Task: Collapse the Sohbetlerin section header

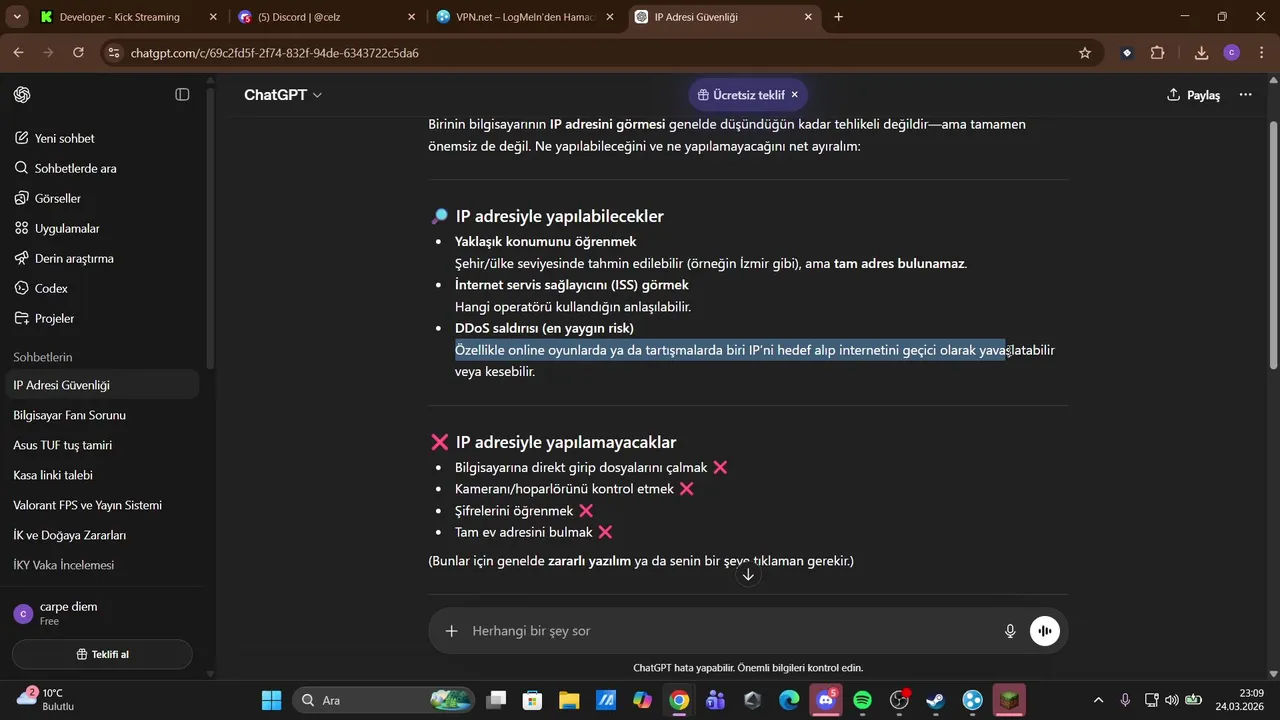Action: tap(43, 357)
